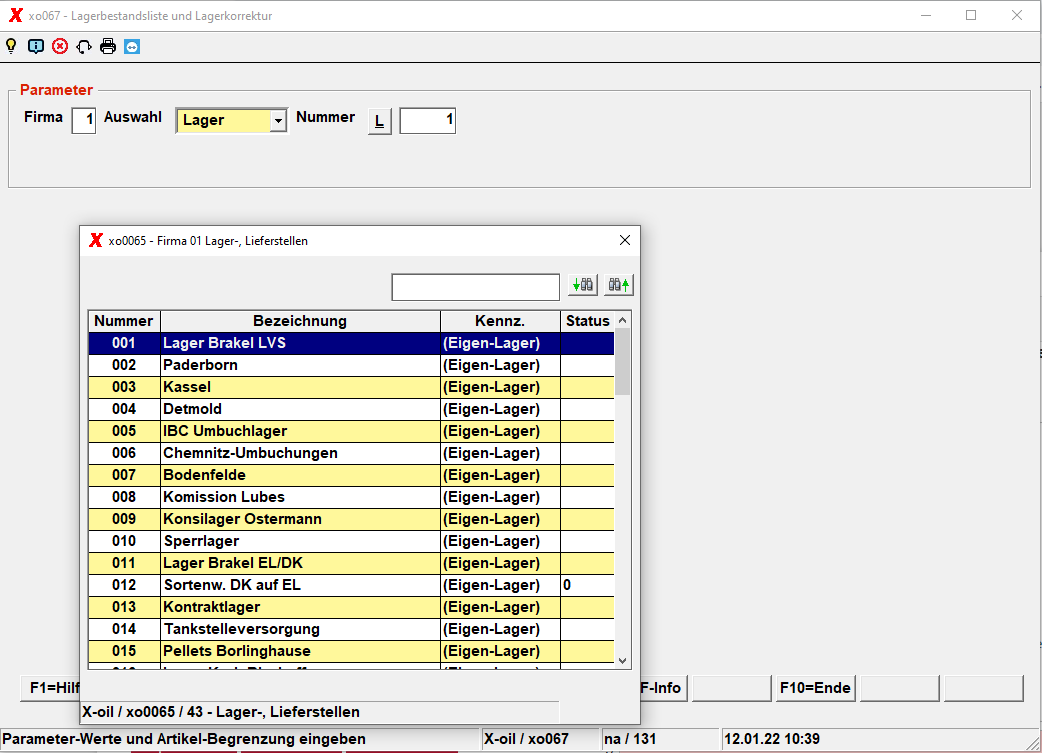Click the list scrollbar up arrow

click(x=623, y=320)
